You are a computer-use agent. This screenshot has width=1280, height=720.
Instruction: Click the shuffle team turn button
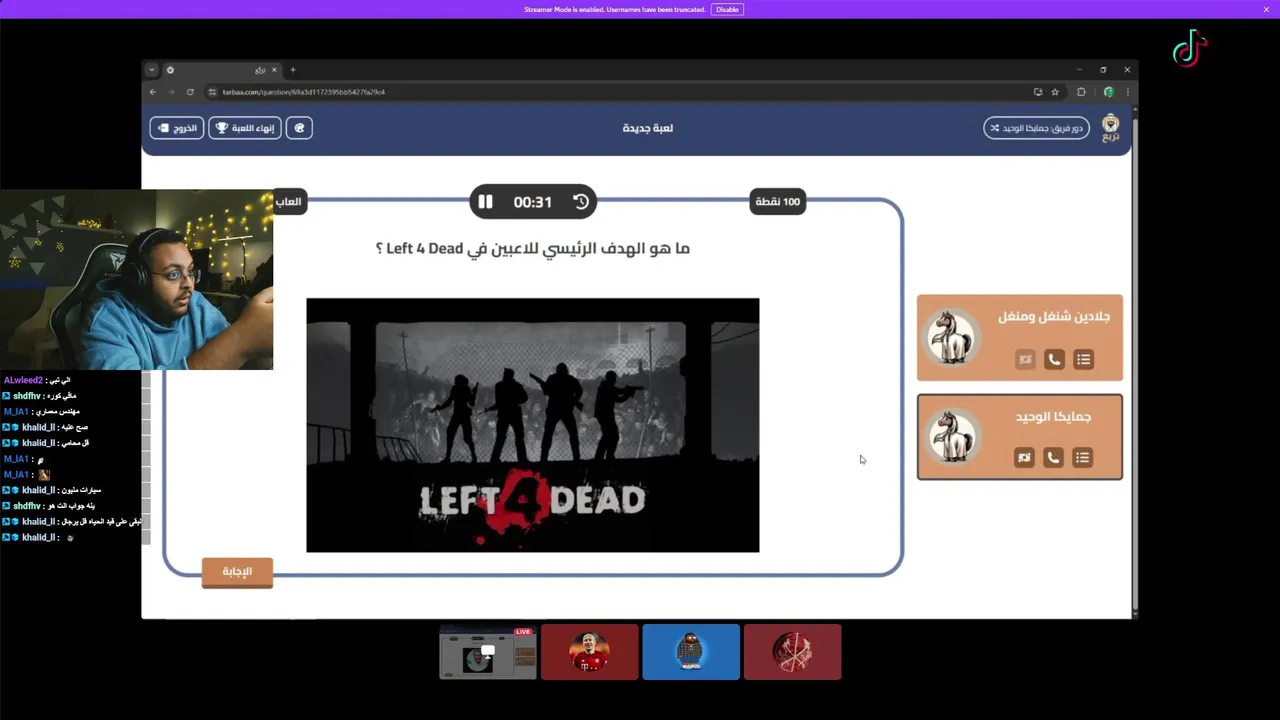coord(1036,128)
